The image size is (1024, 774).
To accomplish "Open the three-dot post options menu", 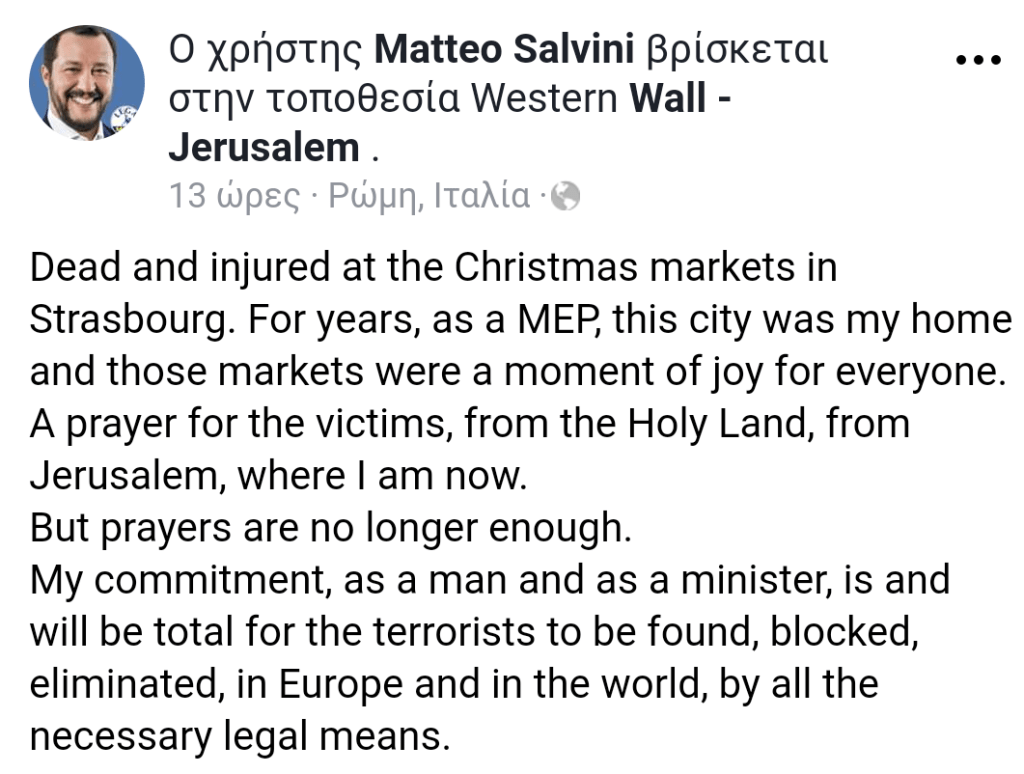I will click(978, 59).
